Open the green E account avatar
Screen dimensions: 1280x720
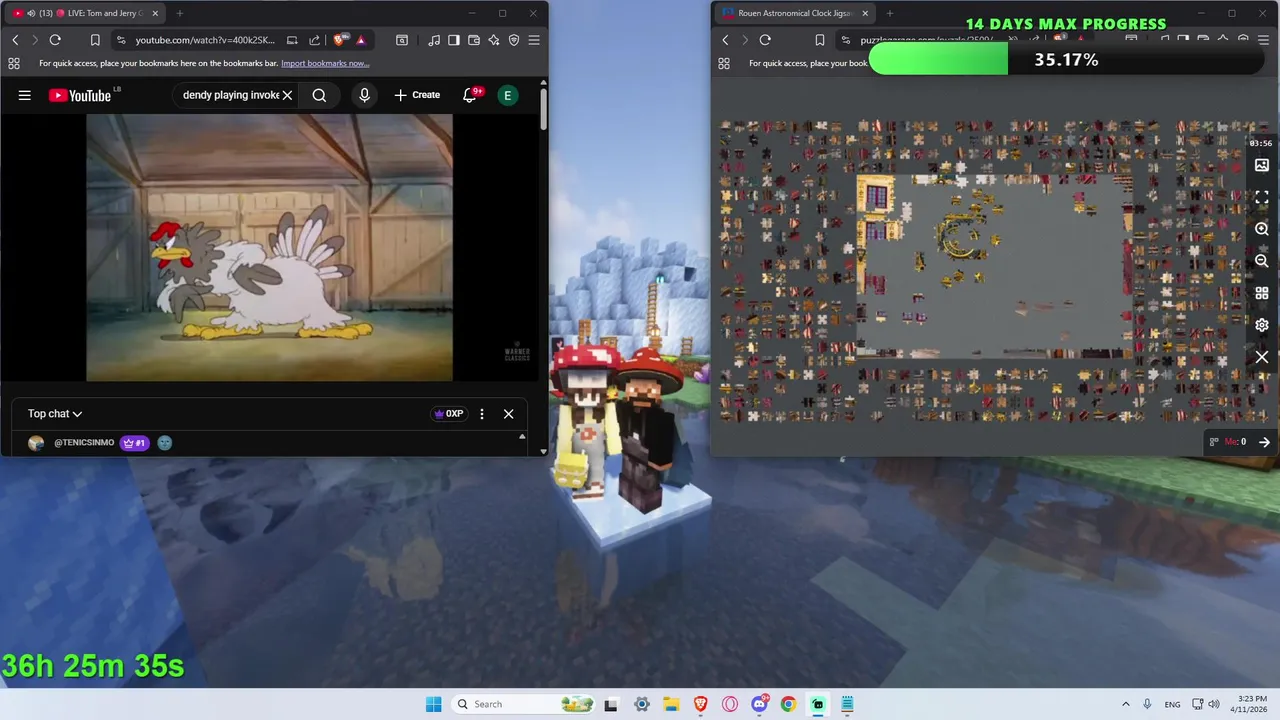(508, 95)
